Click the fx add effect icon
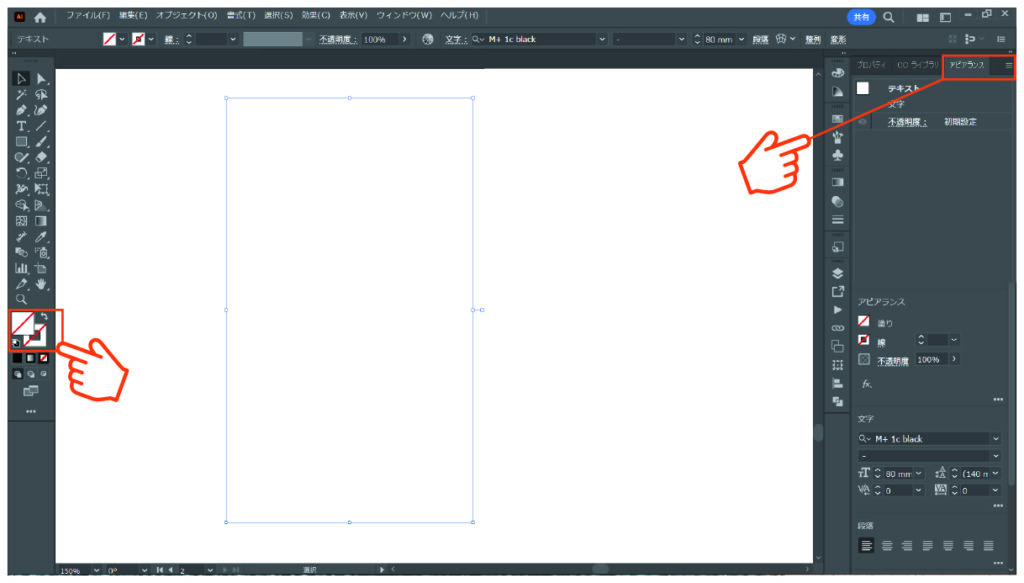 pos(866,384)
